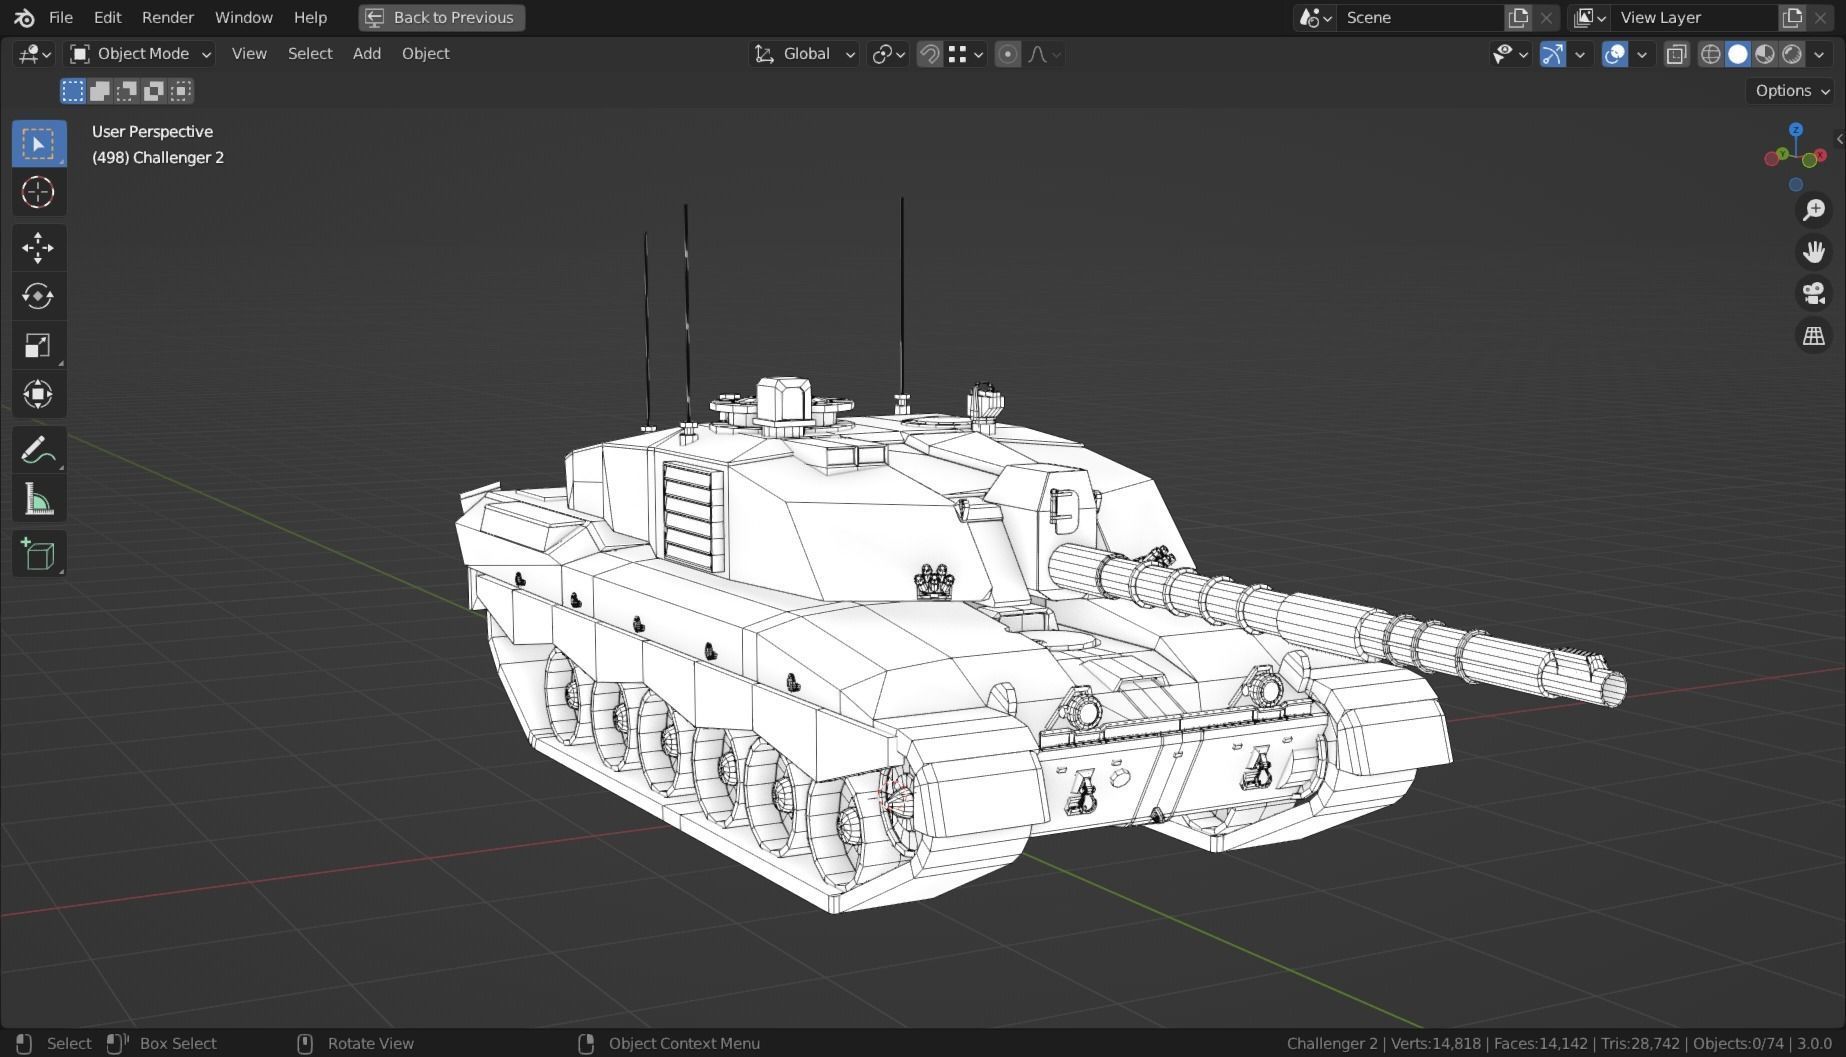
Task: Toggle proportional editing
Action: pos(1008,54)
